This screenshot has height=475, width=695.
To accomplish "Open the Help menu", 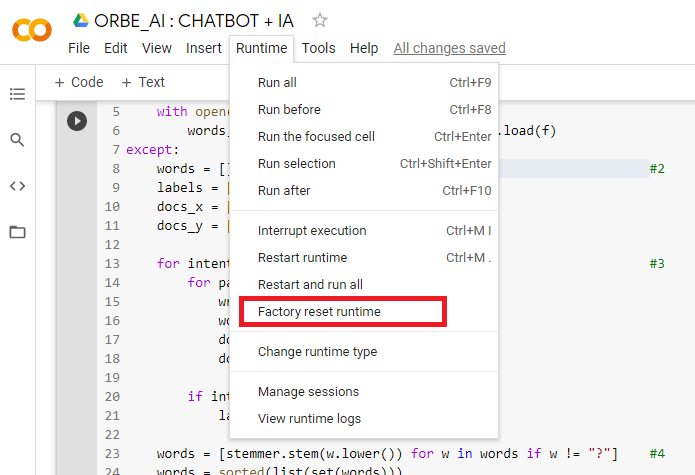I will click(364, 48).
